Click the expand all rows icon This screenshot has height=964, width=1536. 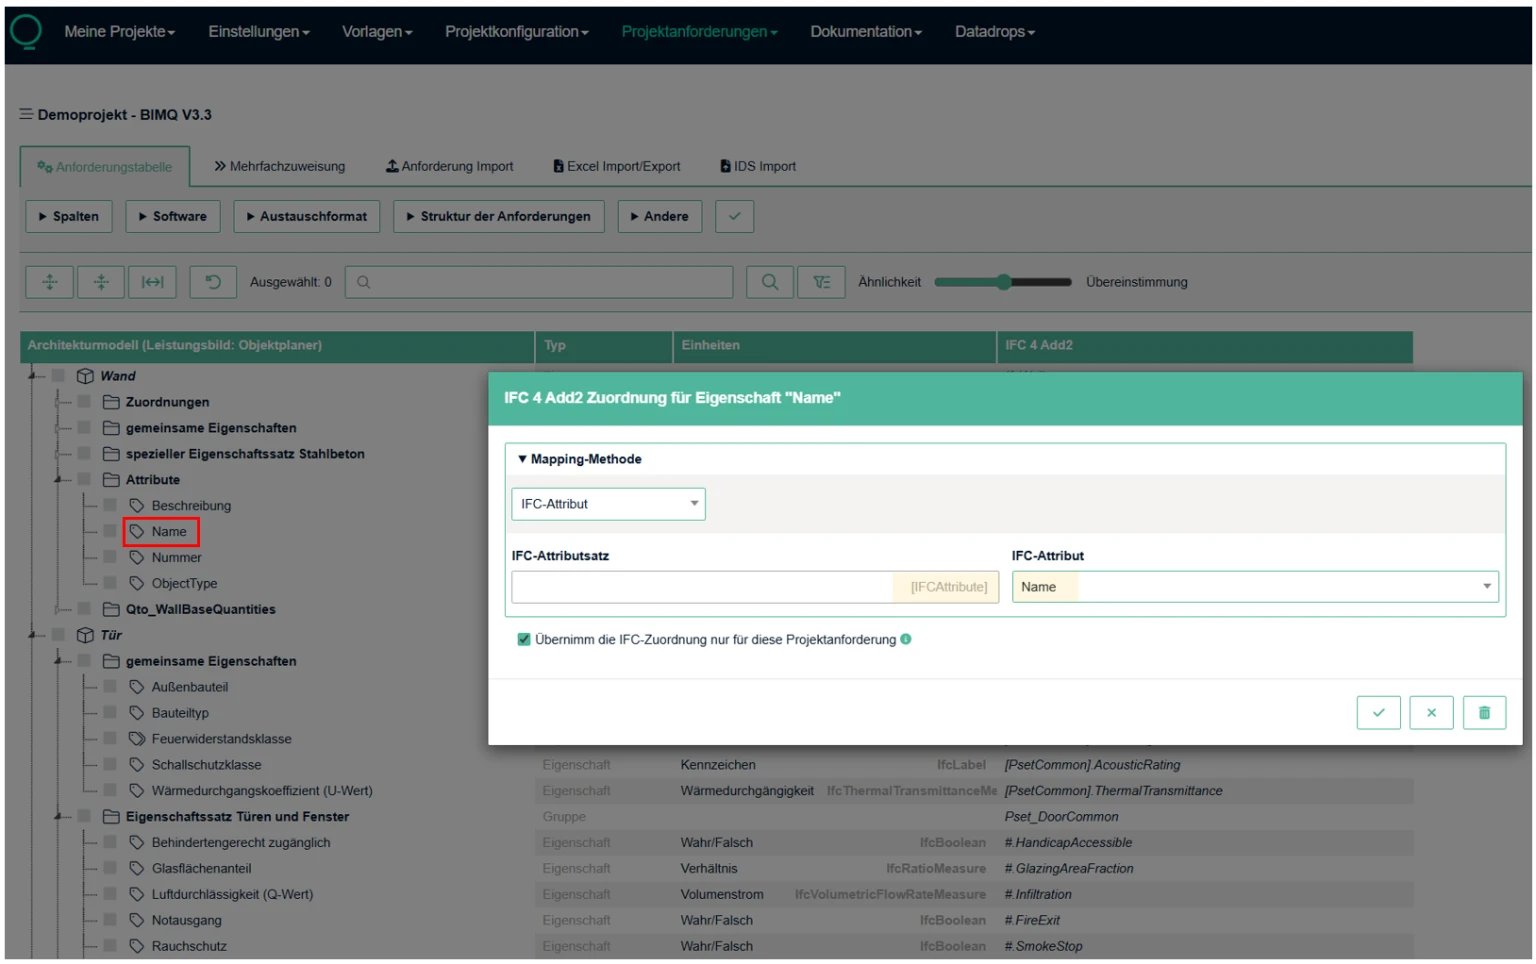point(49,282)
